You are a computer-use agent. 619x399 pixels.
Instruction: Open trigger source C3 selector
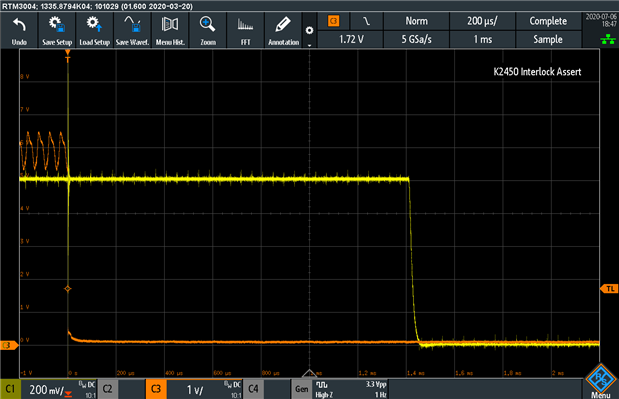tap(334, 21)
